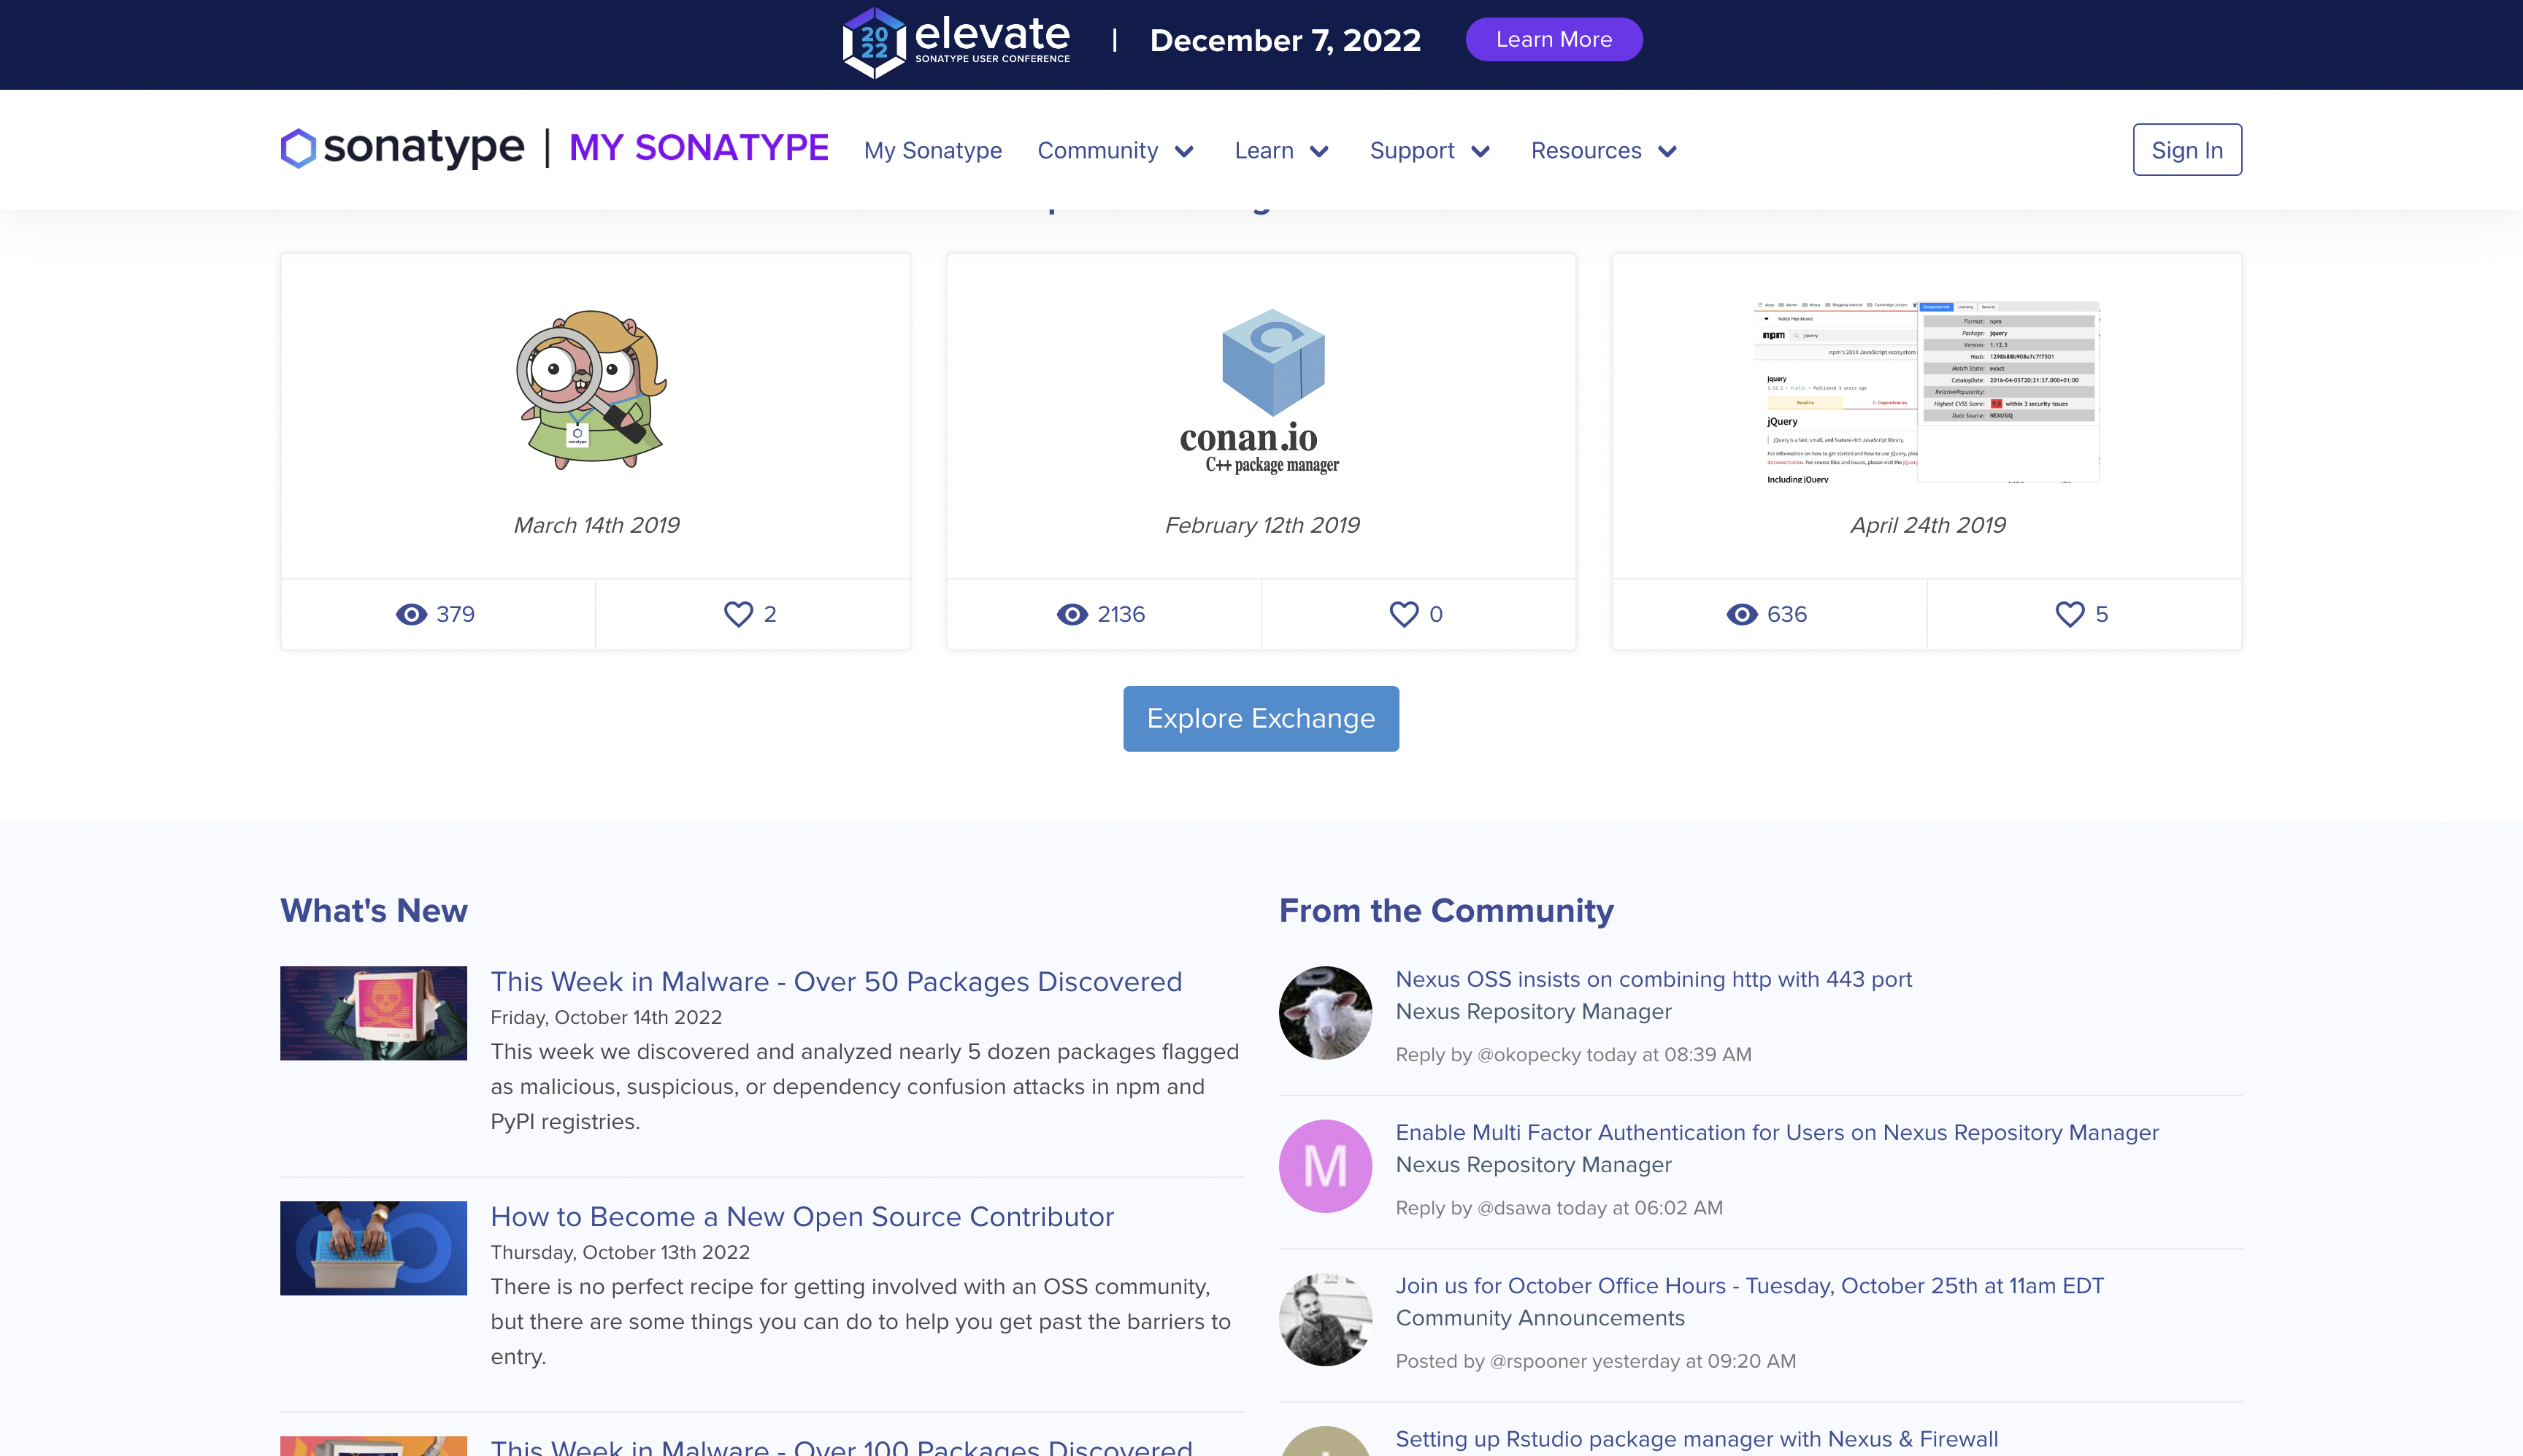Screen dimensions: 2523x1456
Task: Click the Sign In button
Action: click(x=2187, y=150)
